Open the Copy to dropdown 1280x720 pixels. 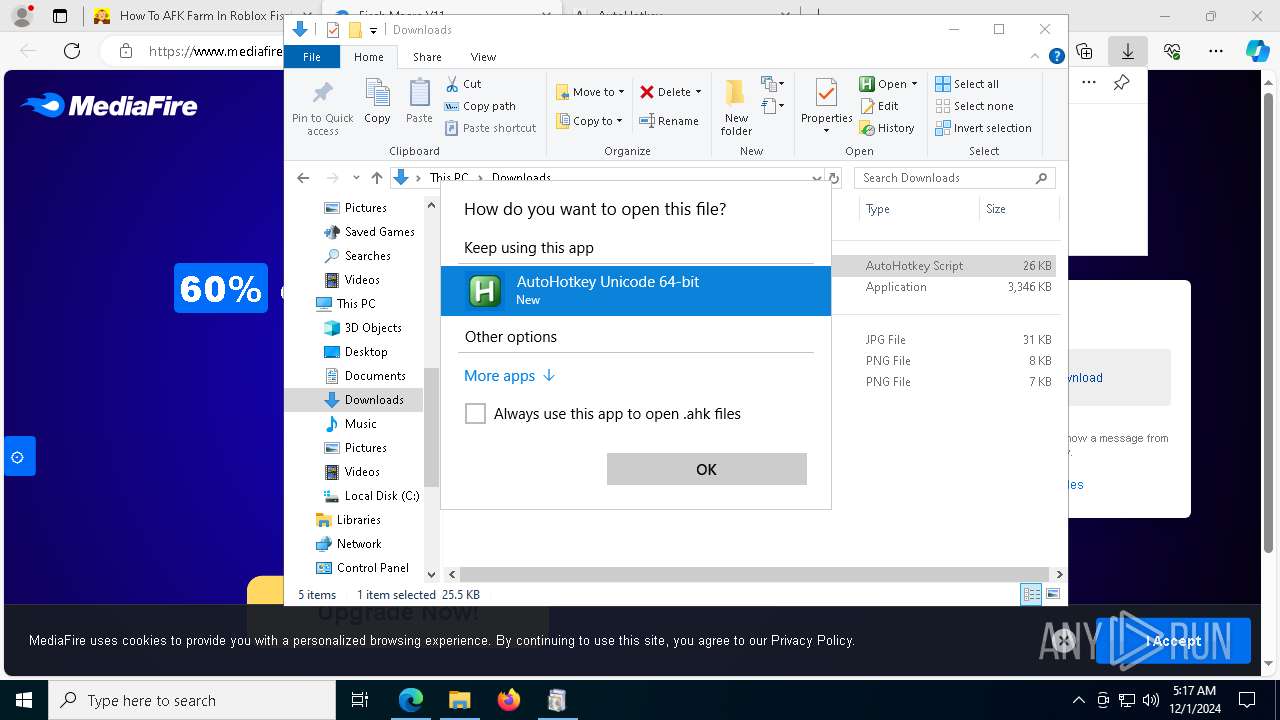pyautogui.click(x=589, y=121)
